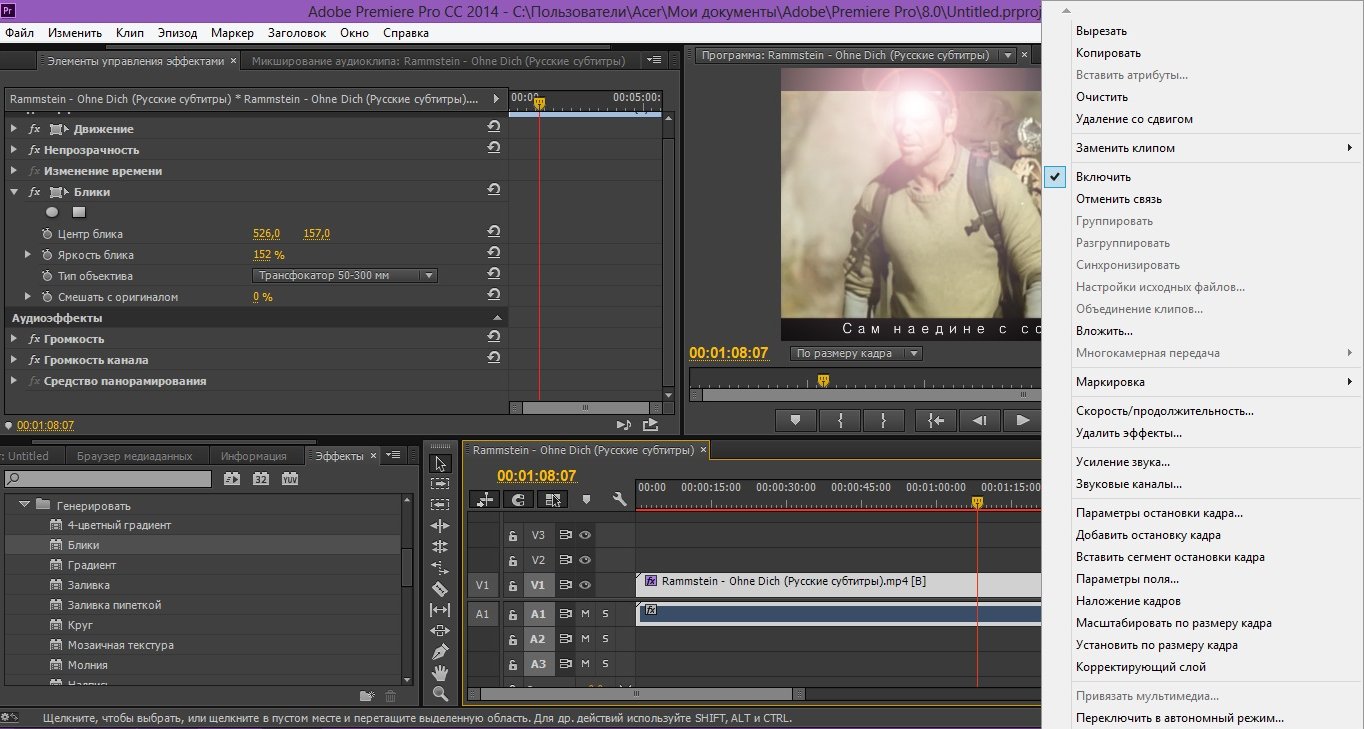Click the rectangle mask icon under Блики
1364x729 pixels.
[x=79, y=212]
